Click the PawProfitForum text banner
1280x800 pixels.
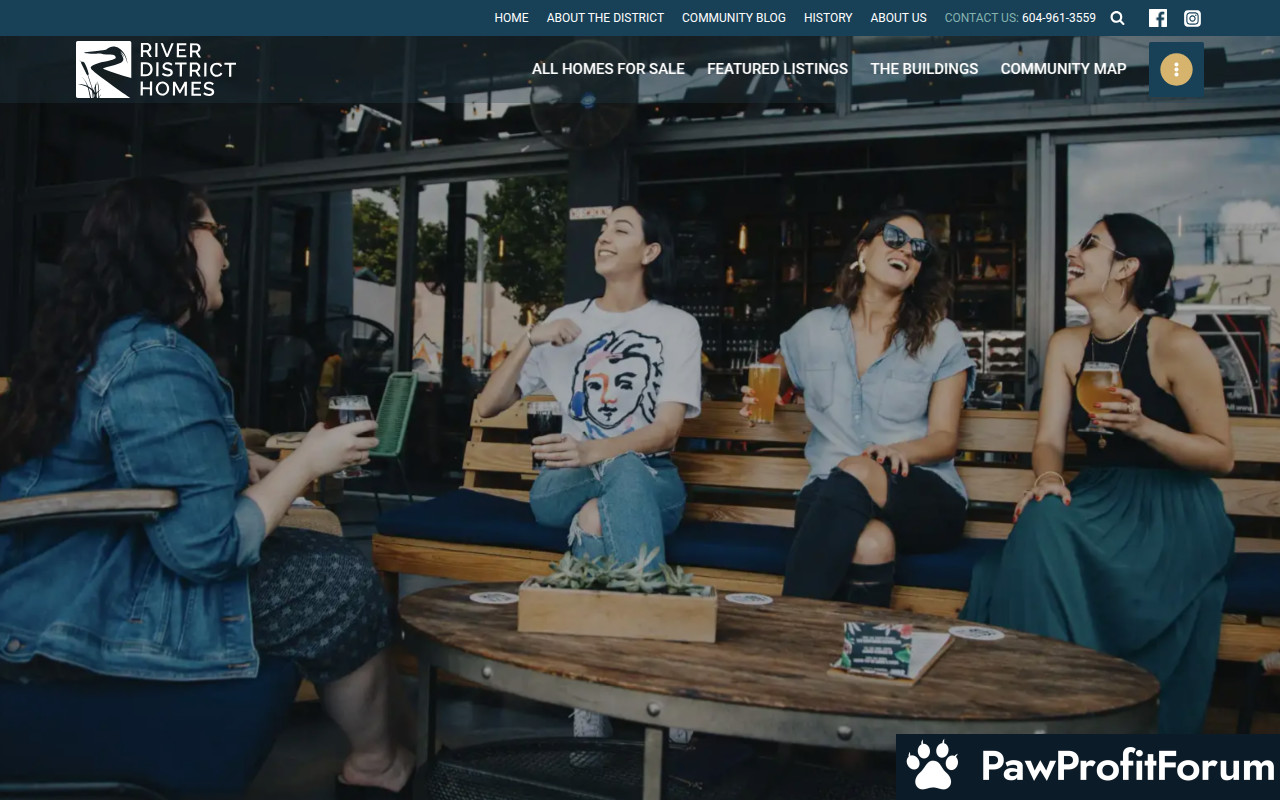click(1127, 767)
